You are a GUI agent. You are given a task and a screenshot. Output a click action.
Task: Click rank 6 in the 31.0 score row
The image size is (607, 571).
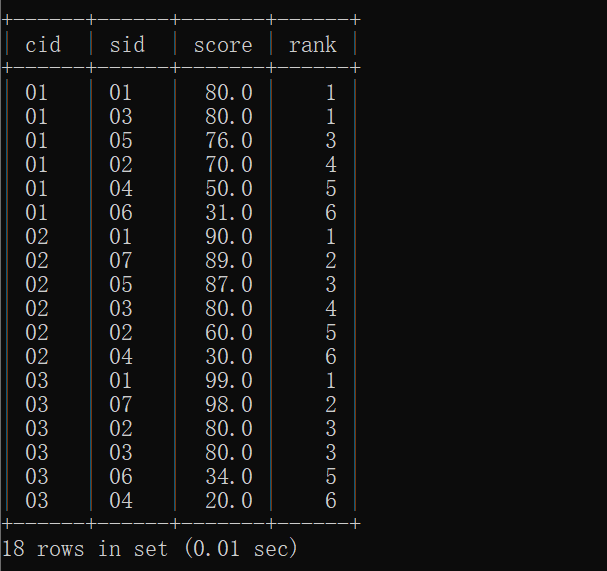point(331,213)
